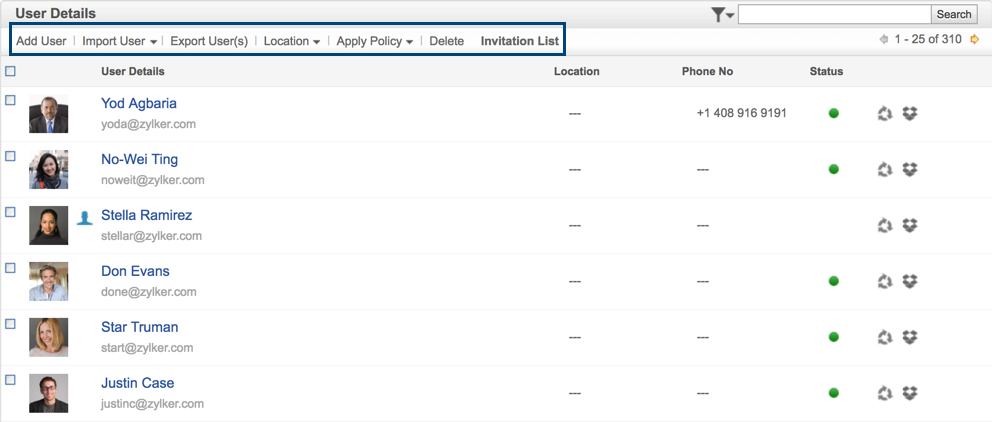This screenshot has height=422, width=992.
Task: Click Dropbox icon for Yod Agbaria
Action: click(910, 113)
